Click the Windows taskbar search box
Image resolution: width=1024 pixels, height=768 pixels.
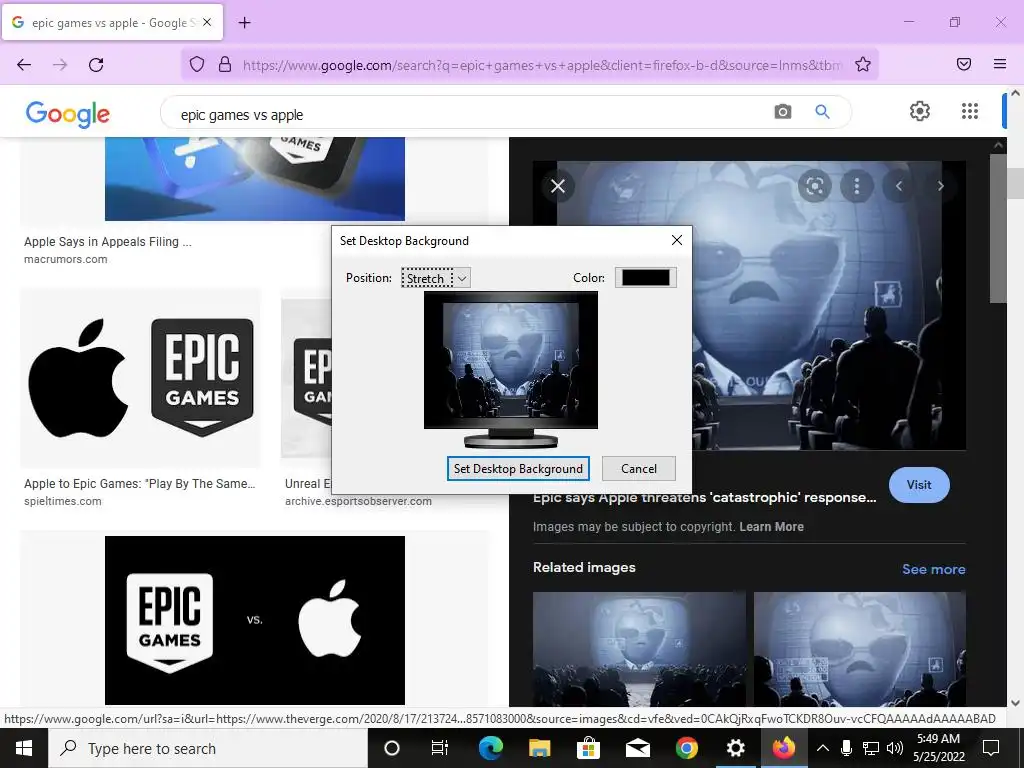click(x=208, y=748)
